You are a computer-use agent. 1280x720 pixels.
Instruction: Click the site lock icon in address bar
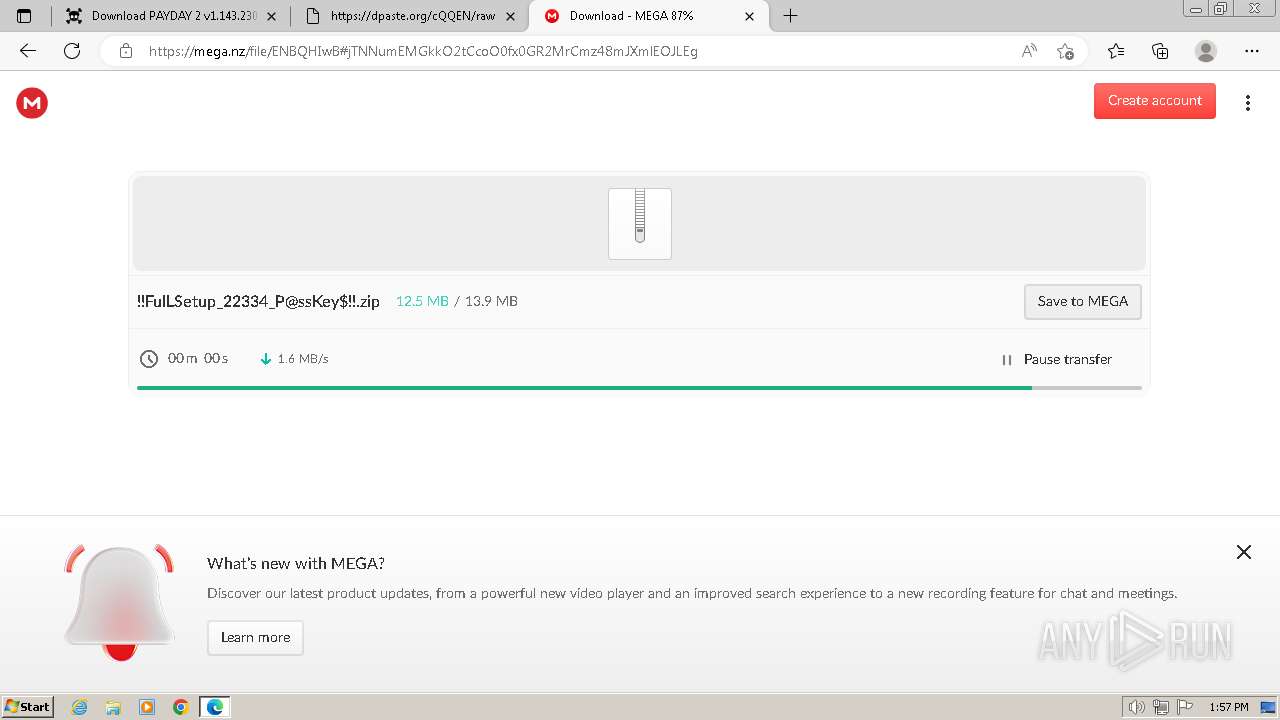click(126, 51)
